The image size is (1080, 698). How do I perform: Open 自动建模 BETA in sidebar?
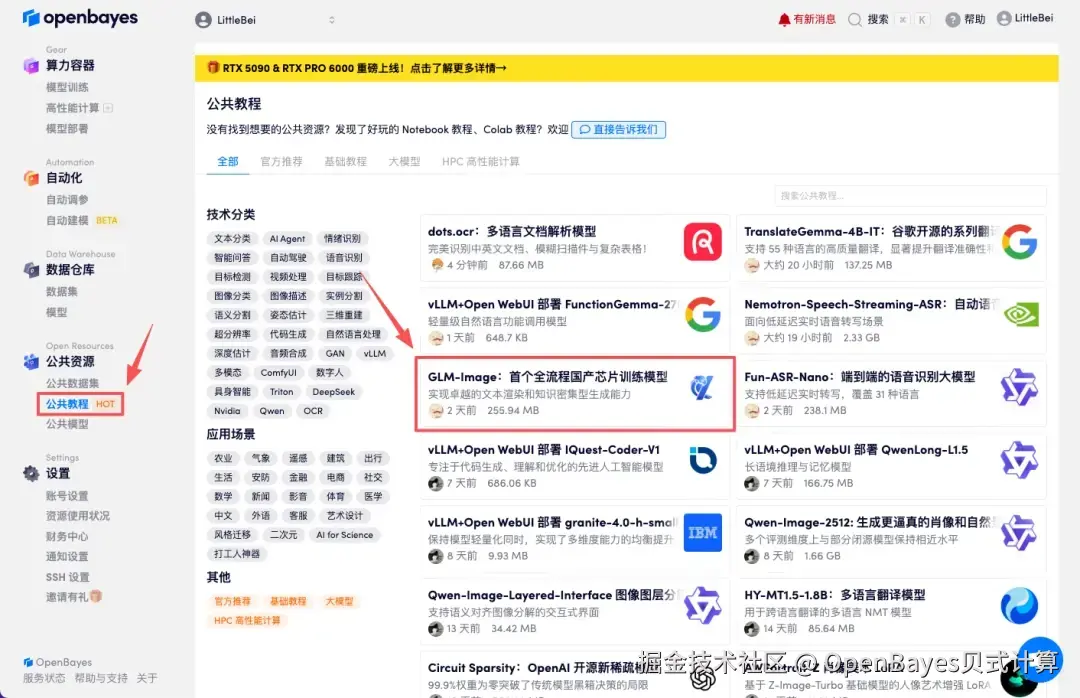pyautogui.click(x=81, y=220)
